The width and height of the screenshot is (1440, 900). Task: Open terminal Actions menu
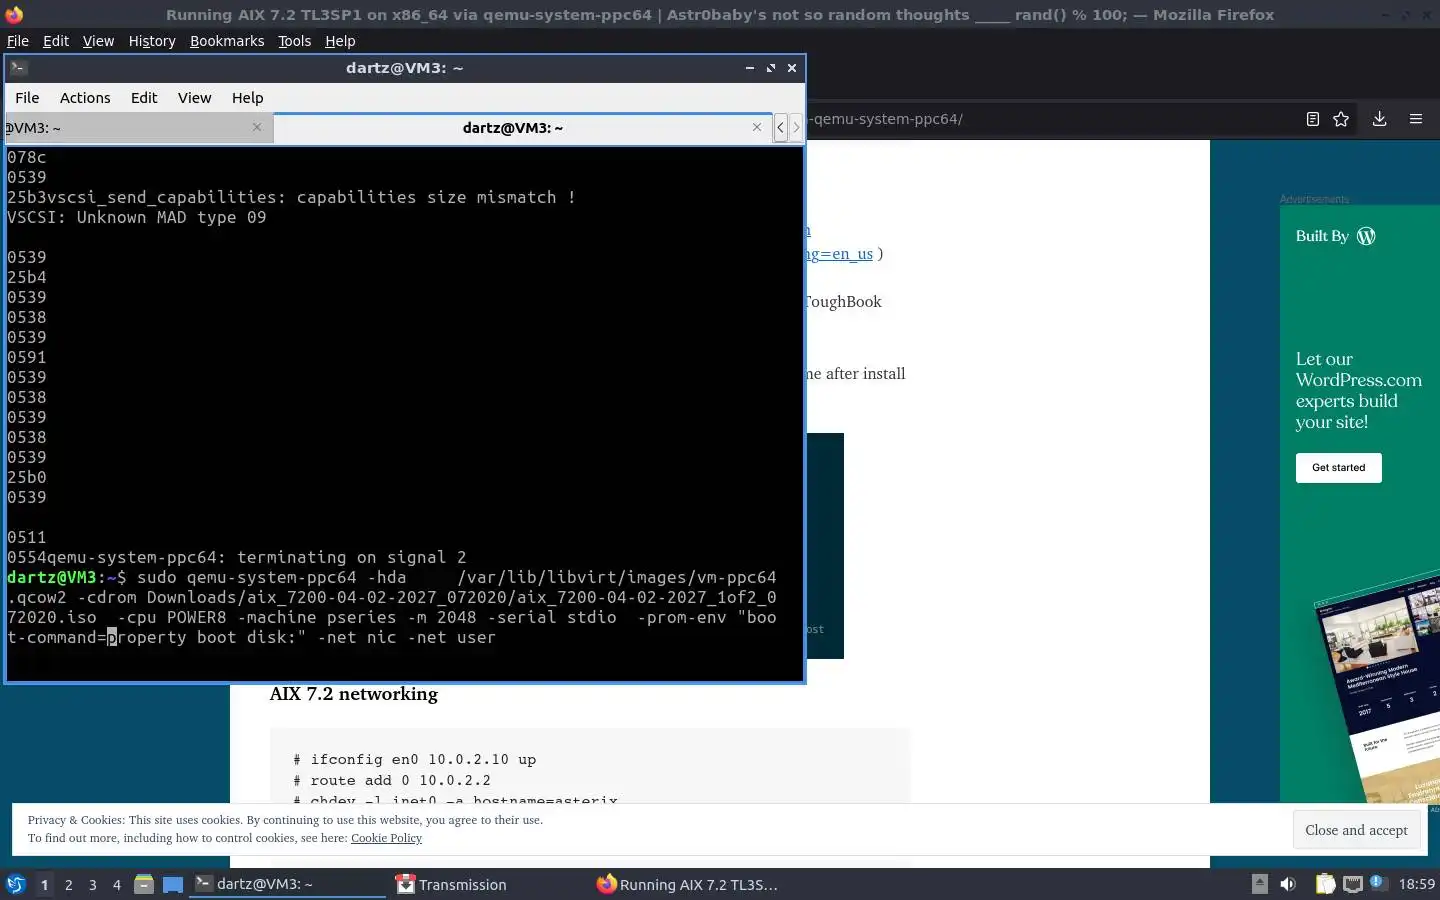(85, 98)
